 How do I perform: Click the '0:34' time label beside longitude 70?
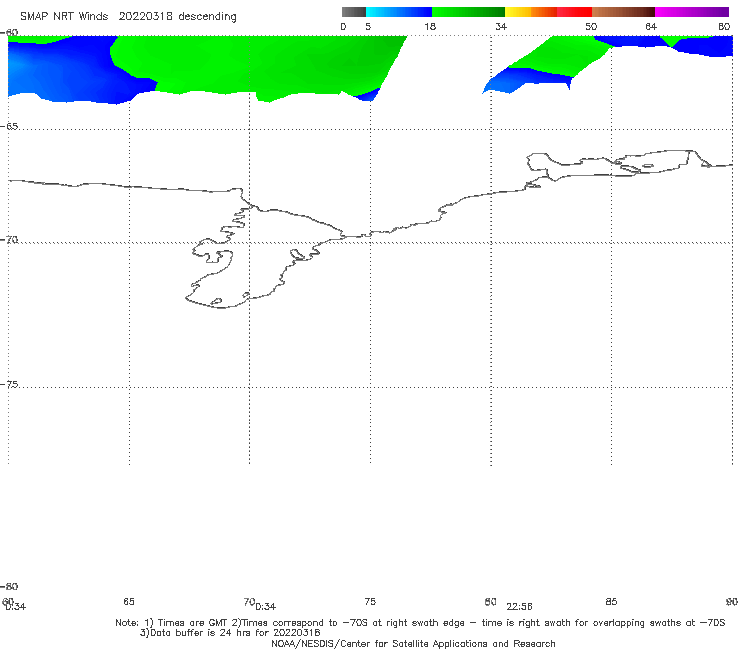click(x=266, y=607)
